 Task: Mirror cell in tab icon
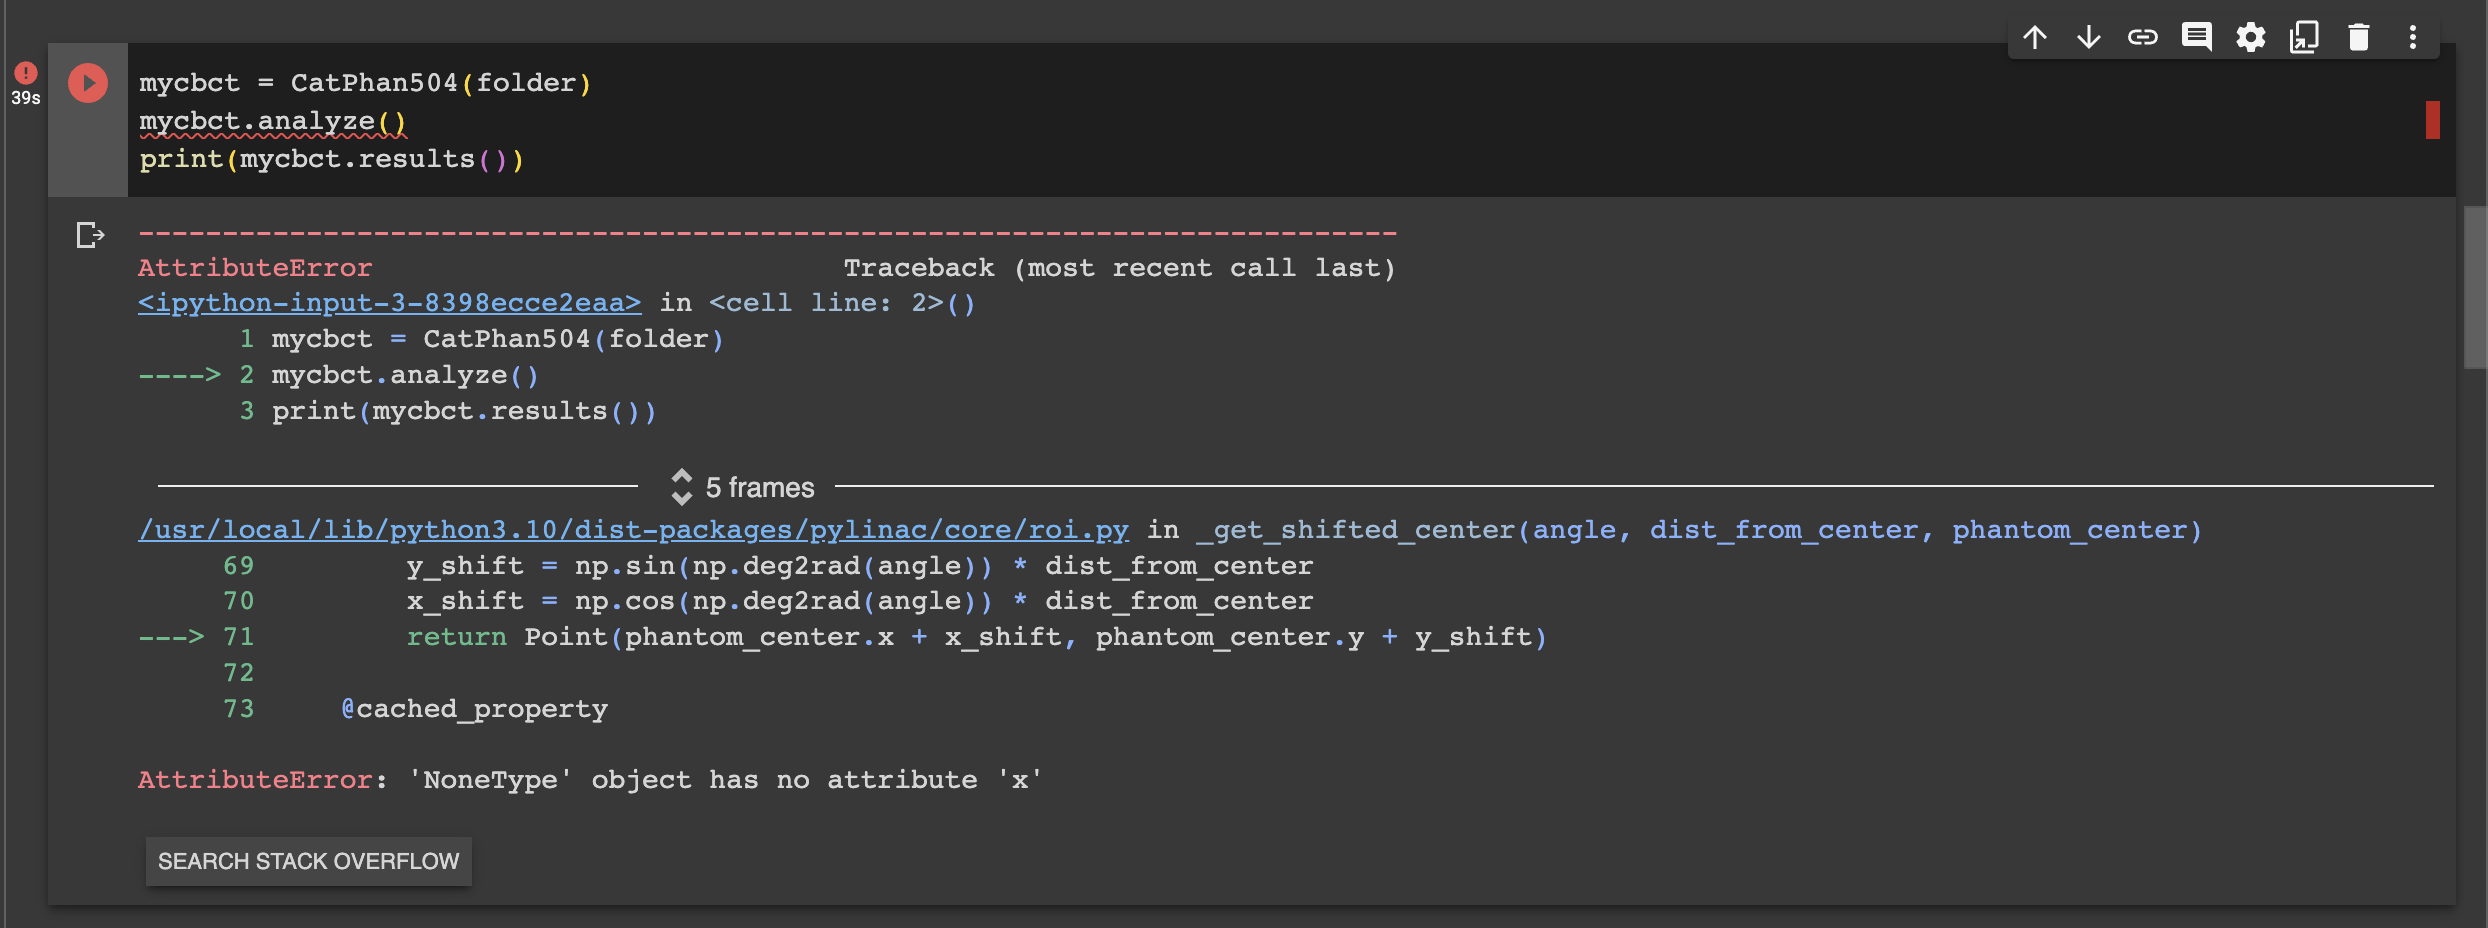2305,38
